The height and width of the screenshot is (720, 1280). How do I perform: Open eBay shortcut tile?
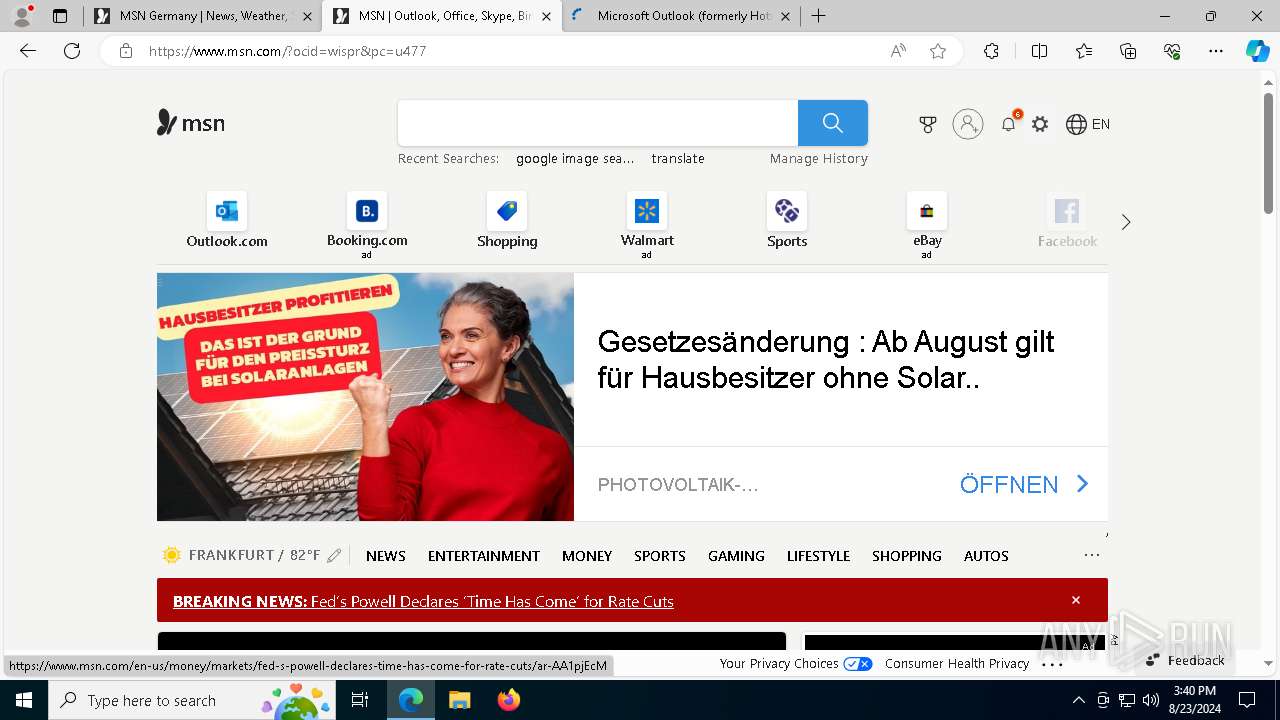tap(927, 224)
